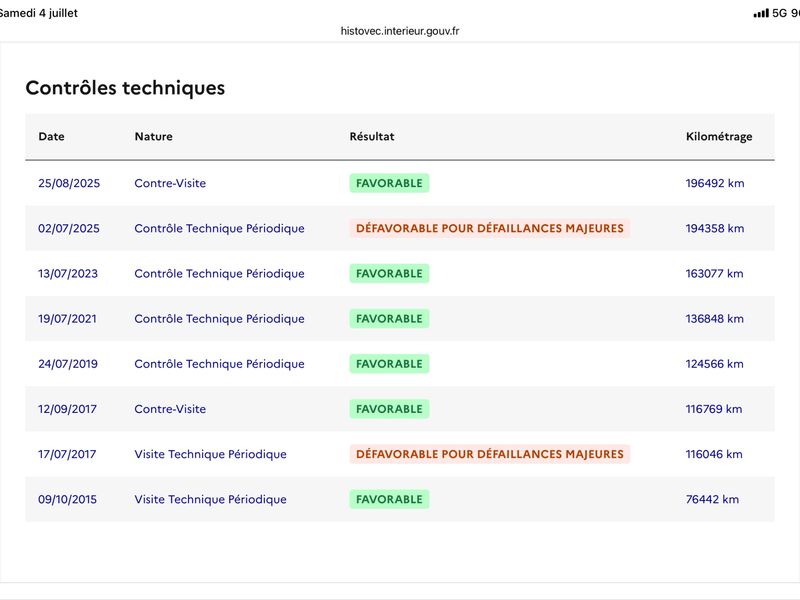Click Visite Technique Périodique dated 09/10/2015
This screenshot has height=600, width=800.
tap(211, 499)
